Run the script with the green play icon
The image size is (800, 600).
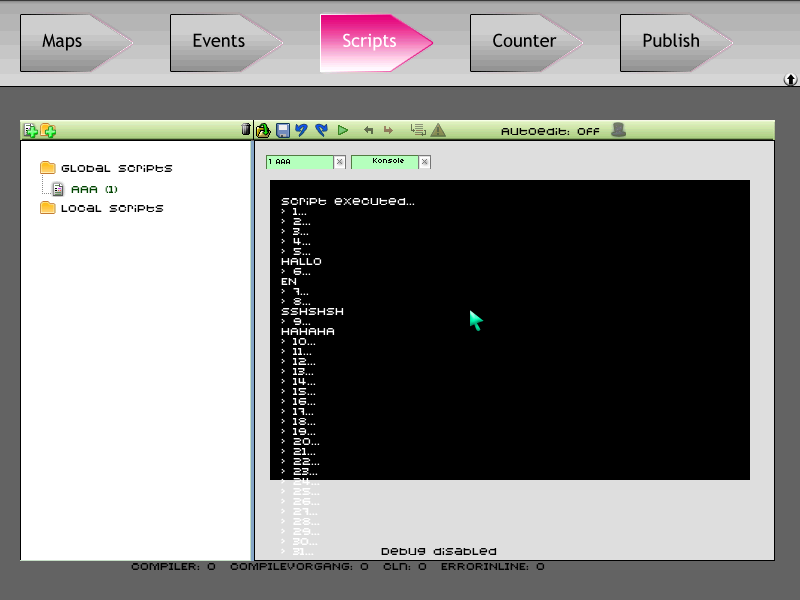343,131
